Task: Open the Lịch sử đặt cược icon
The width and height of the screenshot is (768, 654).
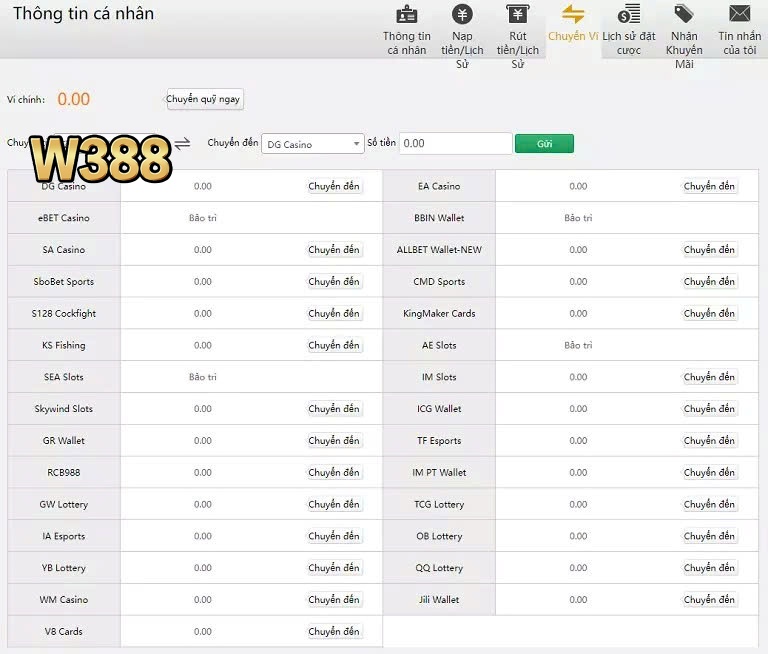Action: (x=629, y=14)
